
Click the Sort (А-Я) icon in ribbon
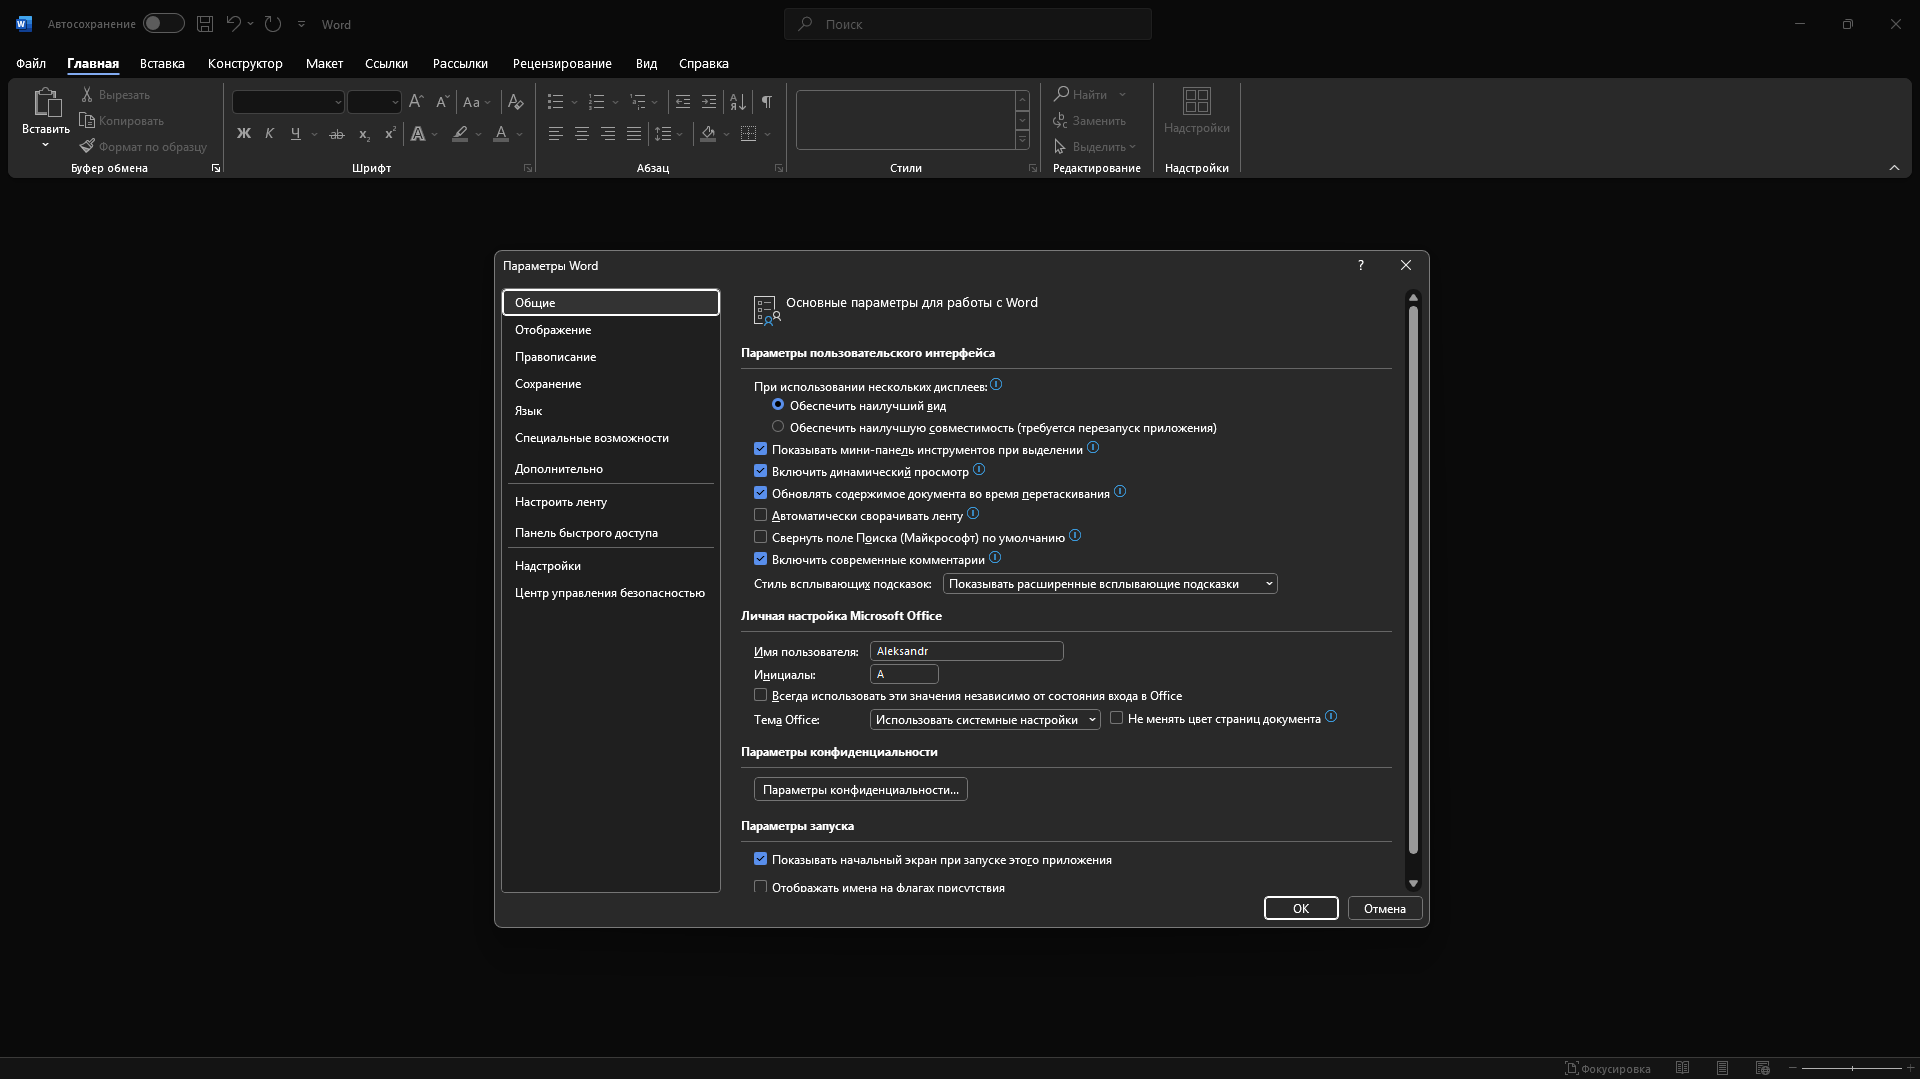(x=738, y=102)
